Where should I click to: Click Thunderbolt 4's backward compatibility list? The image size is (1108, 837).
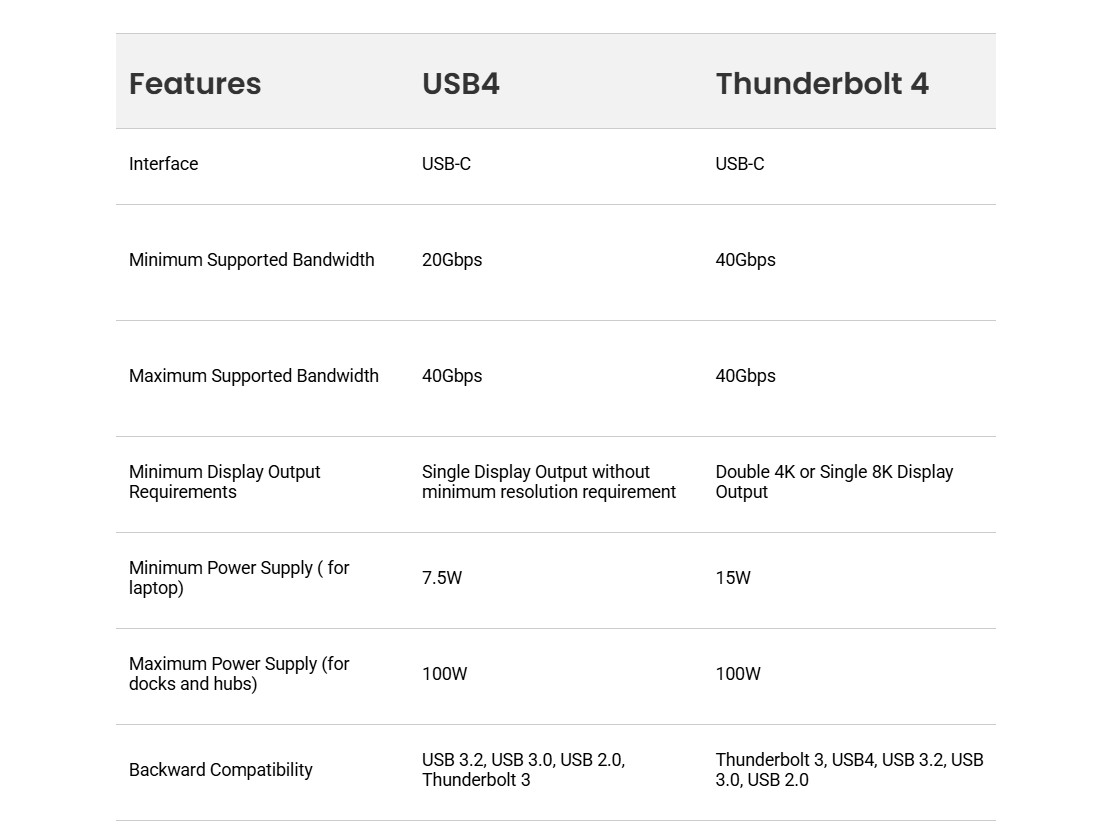coord(849,770)
